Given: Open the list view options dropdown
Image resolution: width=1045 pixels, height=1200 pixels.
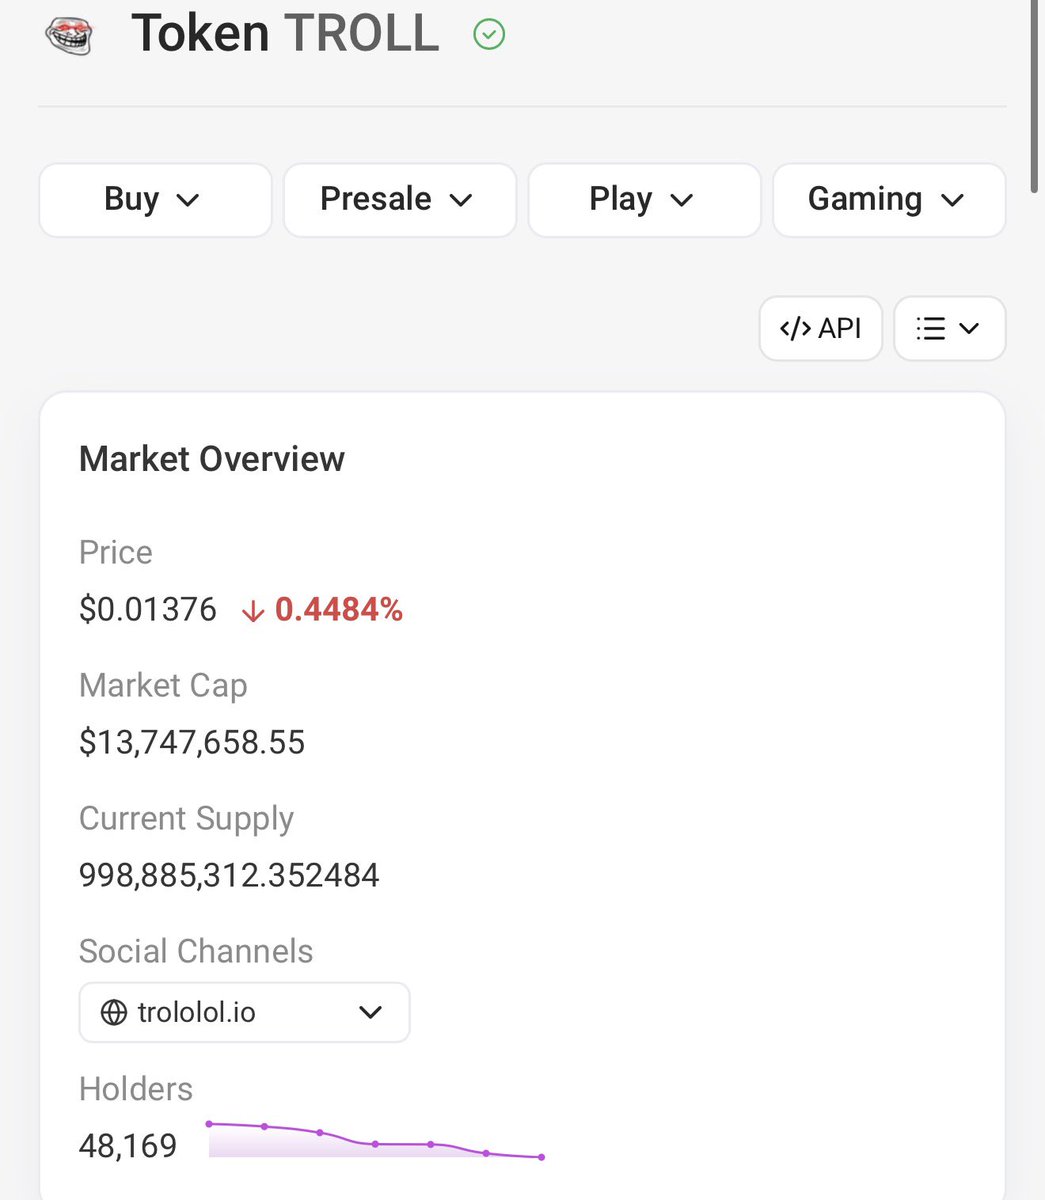Looking at the screenshot, I should pyautogui.click(x=949, y=328).
